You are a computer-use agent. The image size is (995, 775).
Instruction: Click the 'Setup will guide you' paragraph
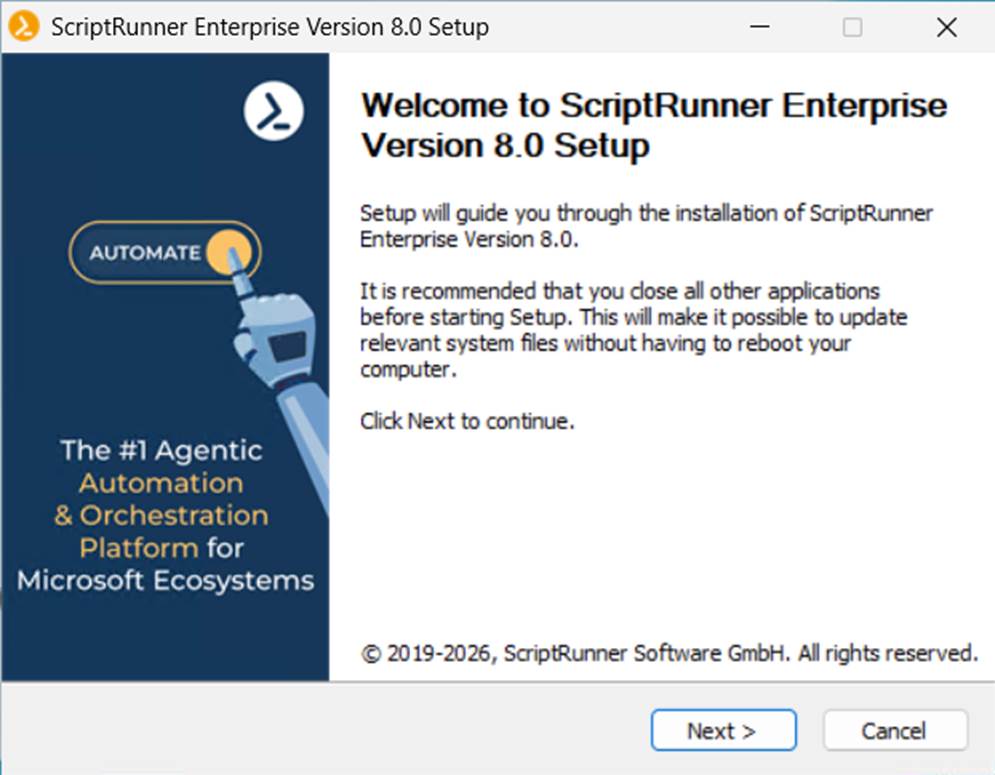[646, 226]
